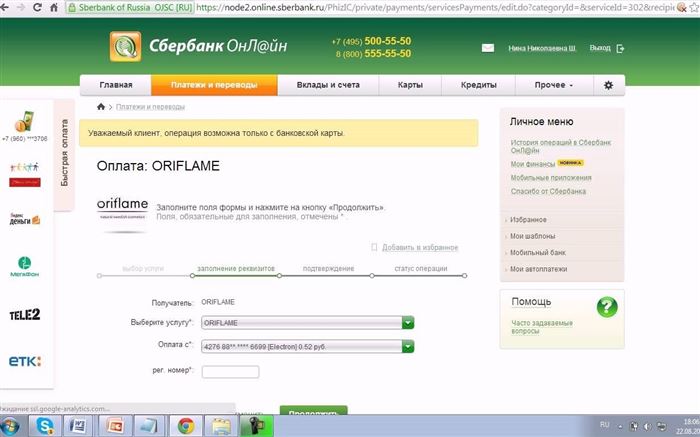Click the home icon in breadcrumb
Screen dimensions: 700x437
pyautogui.click(x=101, y=107)
